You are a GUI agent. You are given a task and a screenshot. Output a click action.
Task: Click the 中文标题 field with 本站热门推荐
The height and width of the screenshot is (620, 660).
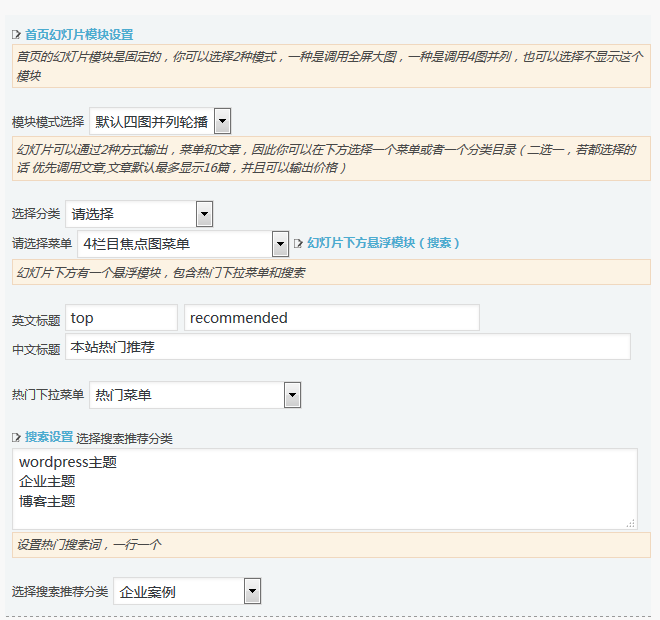tap(347, 347)
